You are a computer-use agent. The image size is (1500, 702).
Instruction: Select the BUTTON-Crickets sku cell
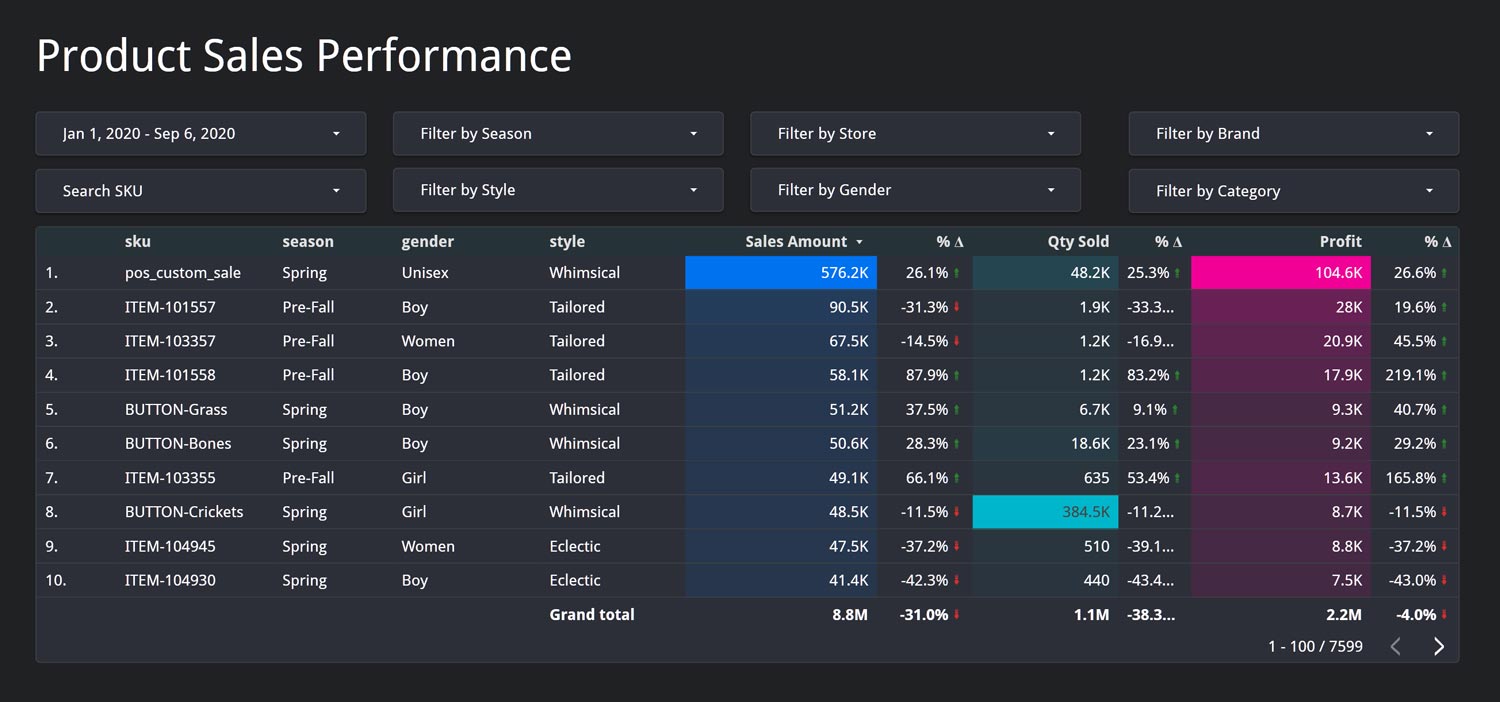pyautogui.click(x=184, y=512)
